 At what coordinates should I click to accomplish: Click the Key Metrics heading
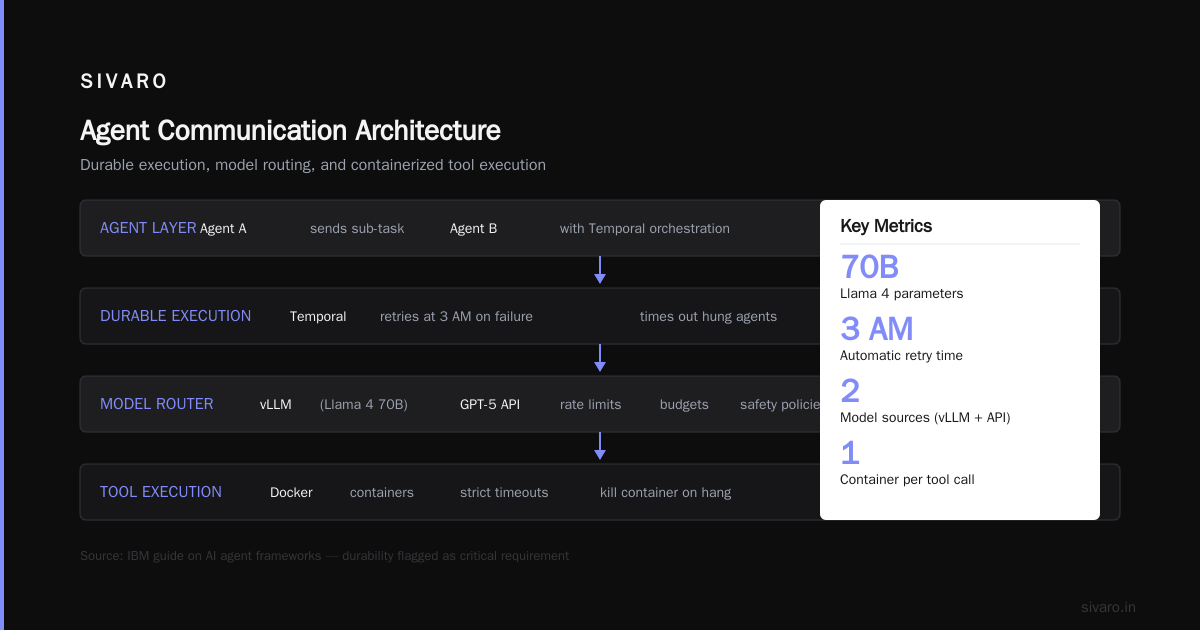point(886,226)
